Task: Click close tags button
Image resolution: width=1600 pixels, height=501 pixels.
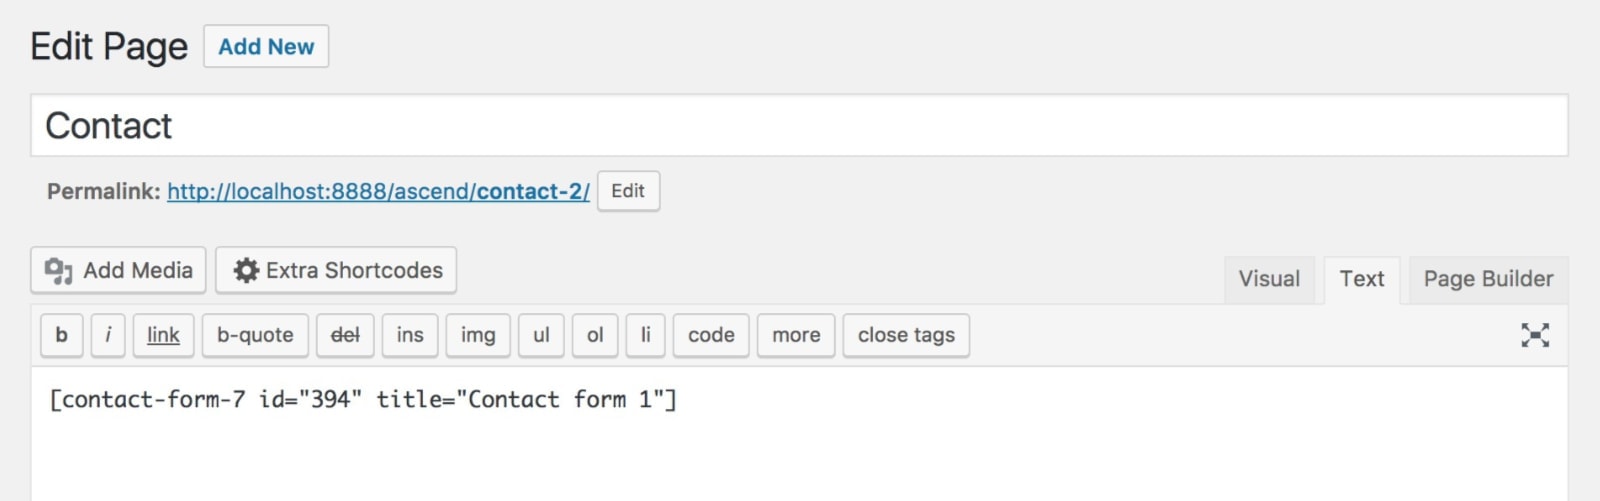Action: coord(906,335)
